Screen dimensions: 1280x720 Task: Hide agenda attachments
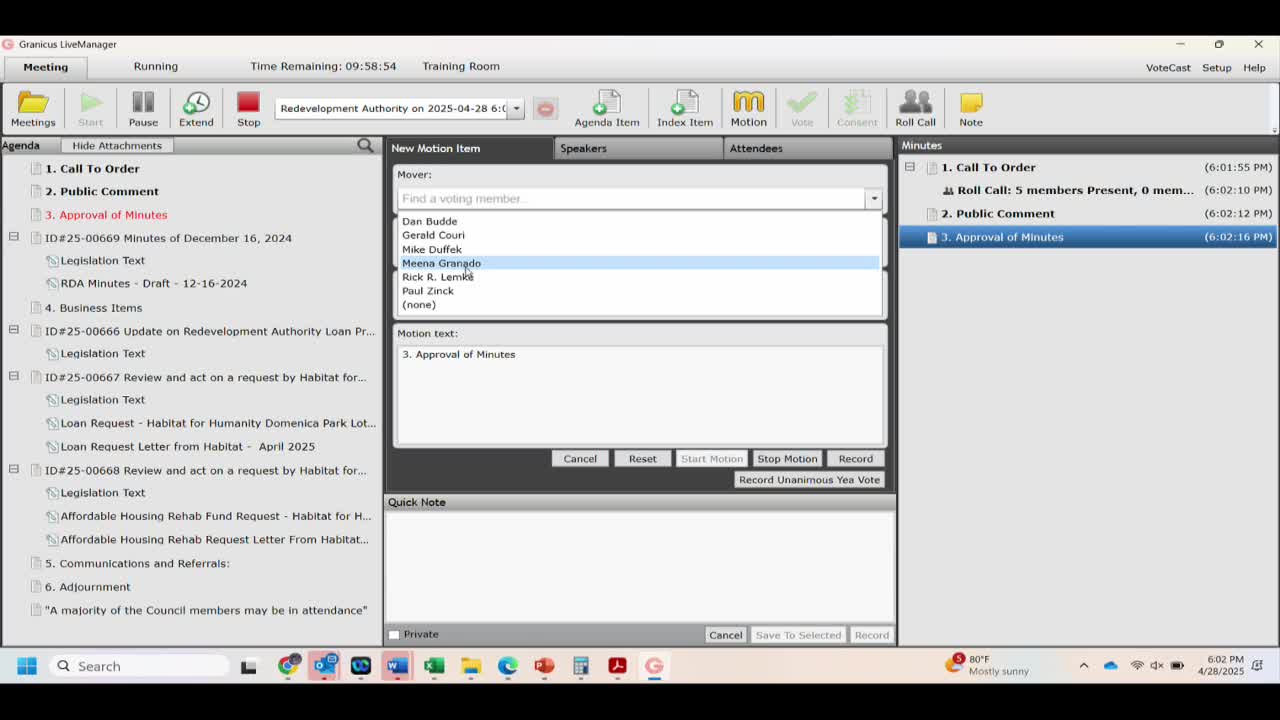117,146
